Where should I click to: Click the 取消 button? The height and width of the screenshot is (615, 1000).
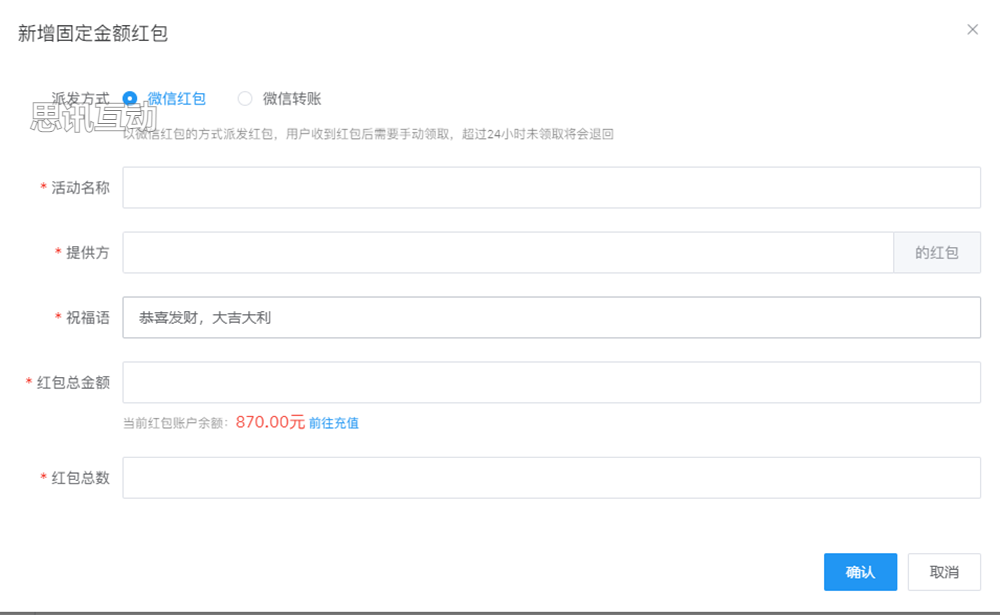click(x=944, y=572)
